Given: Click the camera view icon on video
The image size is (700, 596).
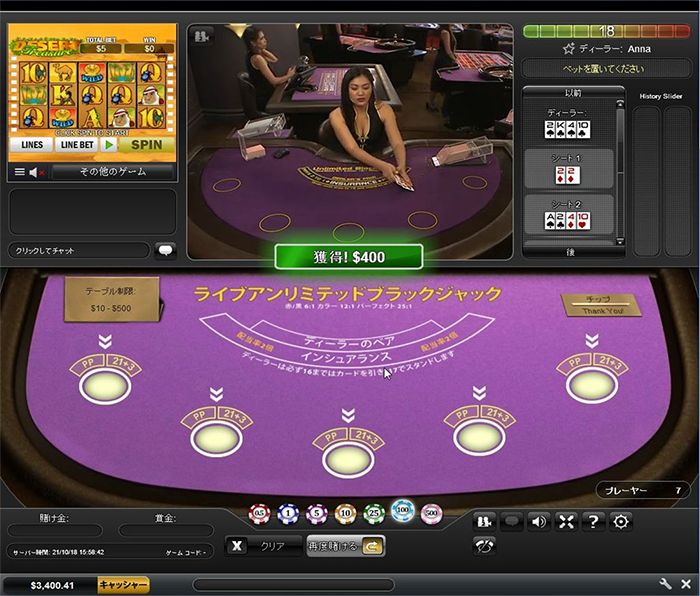Looking at the screenshot, I should pyautogui.click(x=203, y=36).
